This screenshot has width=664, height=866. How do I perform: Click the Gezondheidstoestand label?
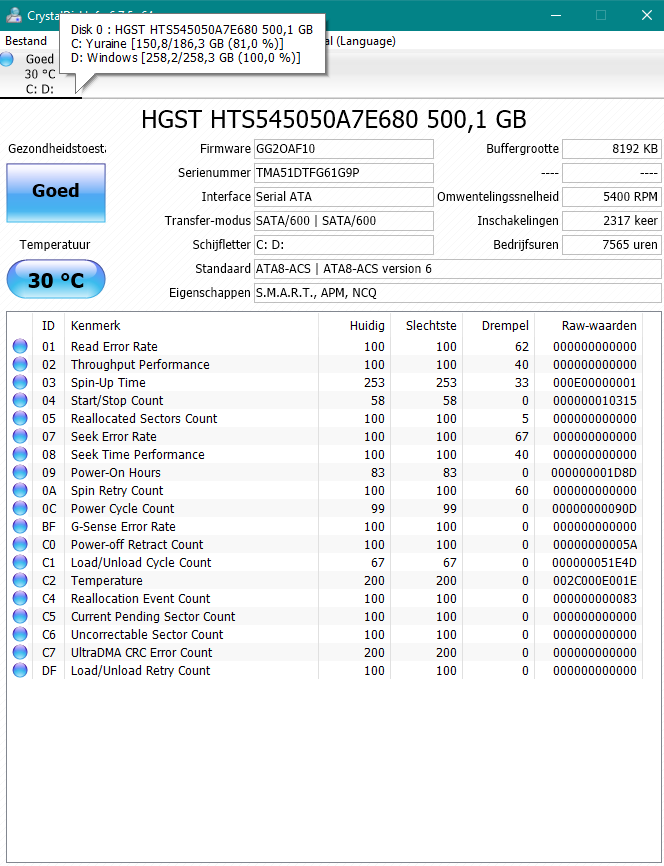tap(57, 149)
